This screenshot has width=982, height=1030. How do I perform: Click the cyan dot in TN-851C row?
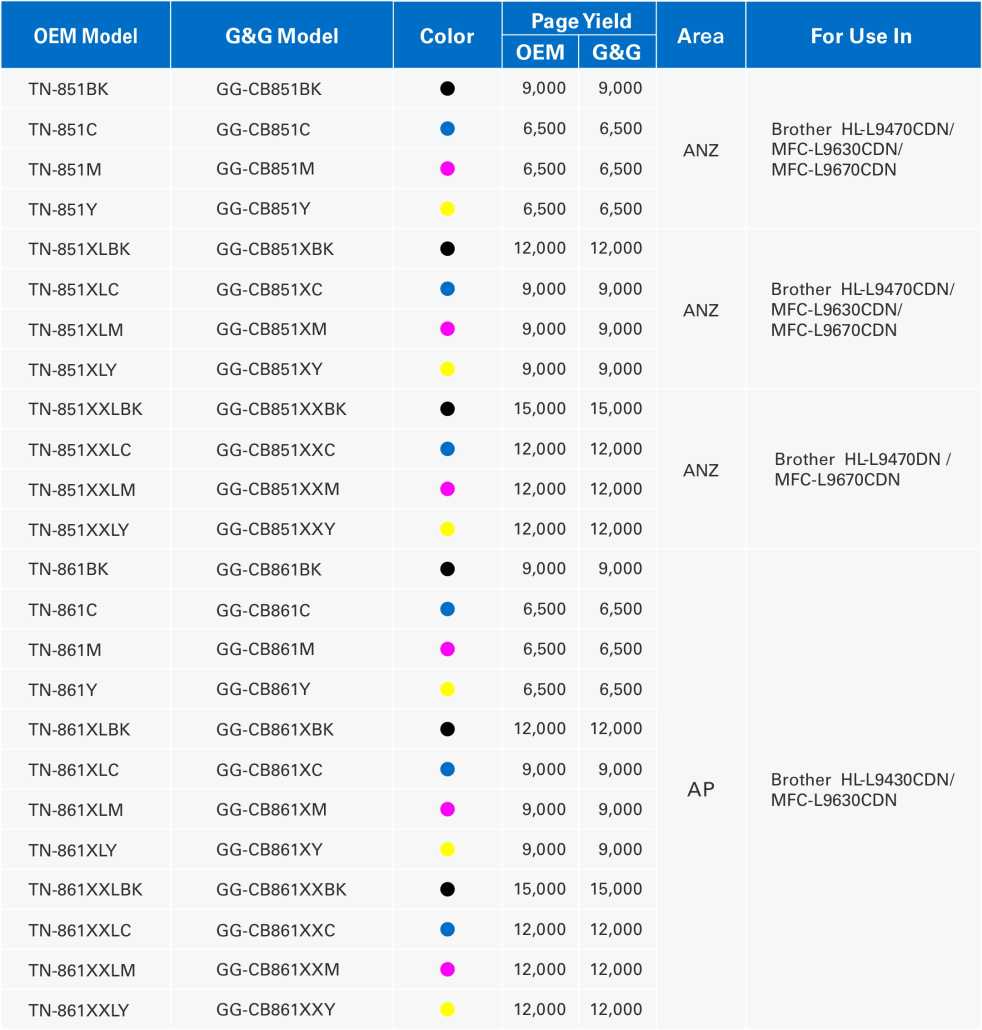coord(447,129)
